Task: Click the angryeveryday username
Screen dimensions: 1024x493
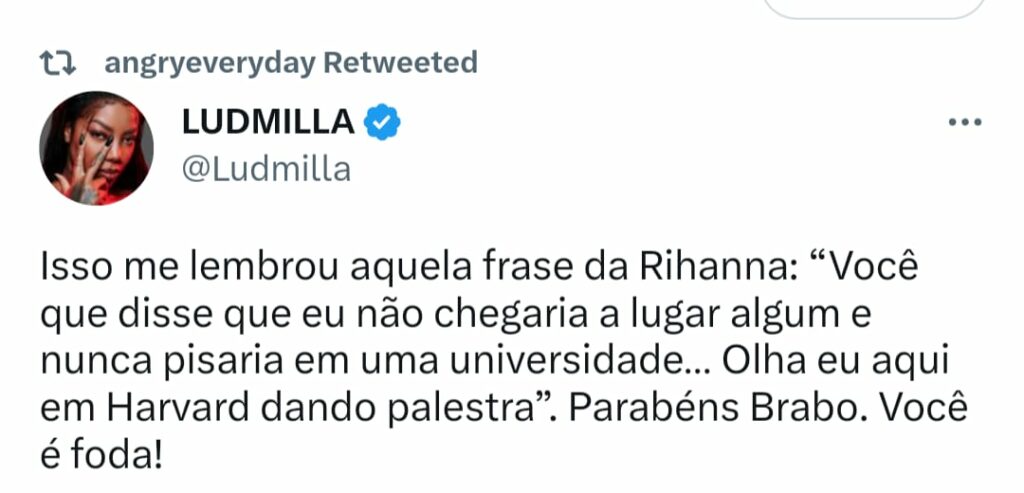Action: [x=209, y=64]
